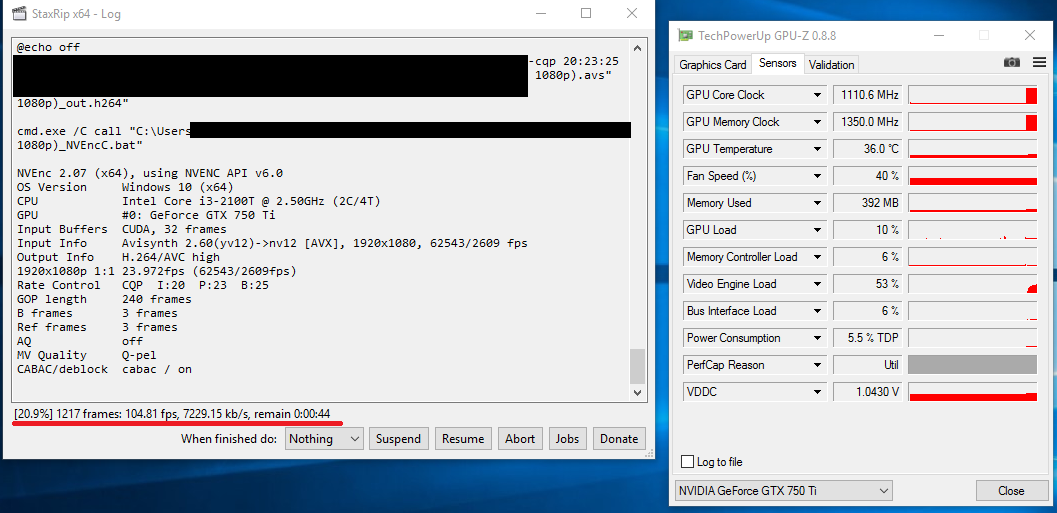Open the GPU-Z hamburger menu icon

point(1039,62)
